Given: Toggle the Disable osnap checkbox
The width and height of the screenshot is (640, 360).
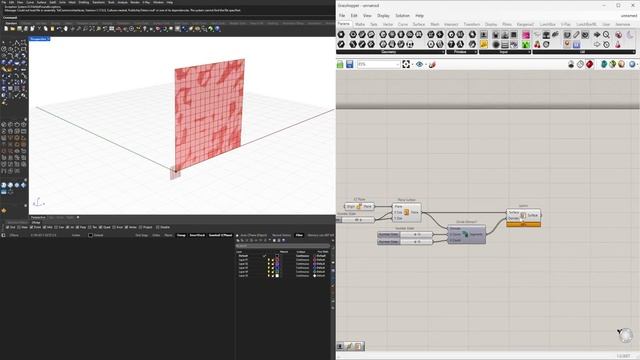Looking at the screenshot, I should [158, 227].
